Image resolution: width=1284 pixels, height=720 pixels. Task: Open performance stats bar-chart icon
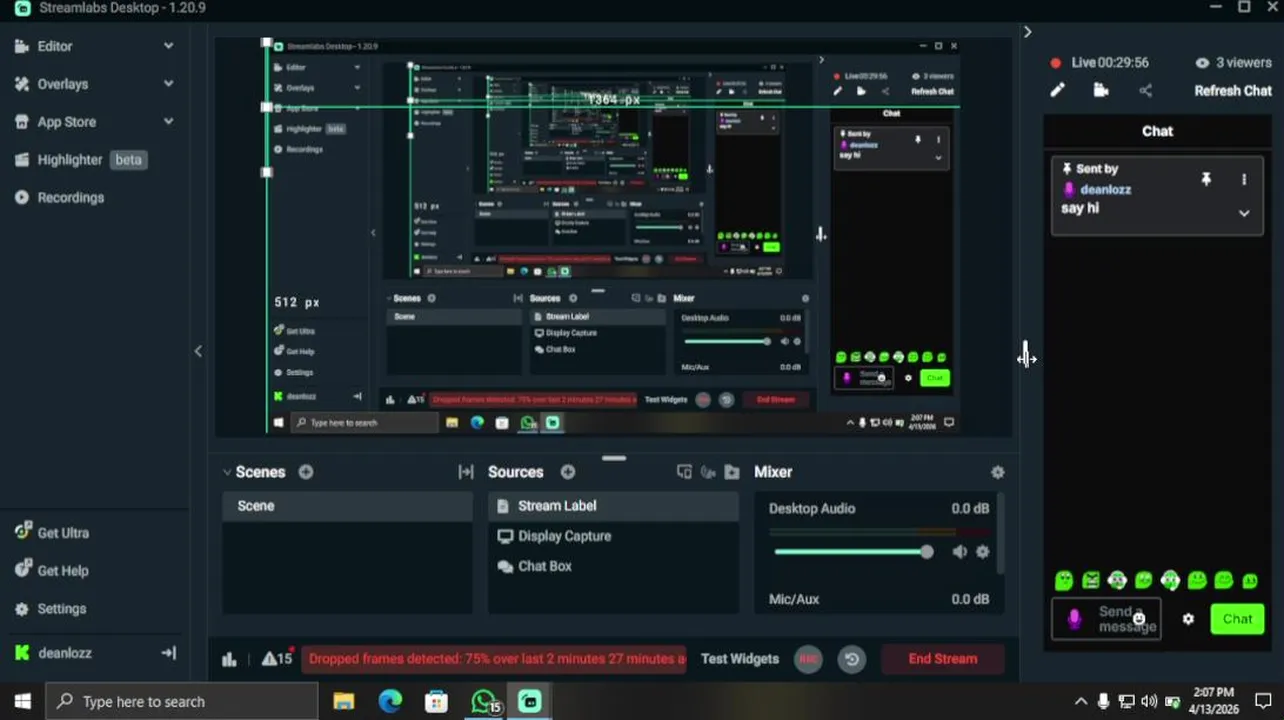tap(229, 659)
